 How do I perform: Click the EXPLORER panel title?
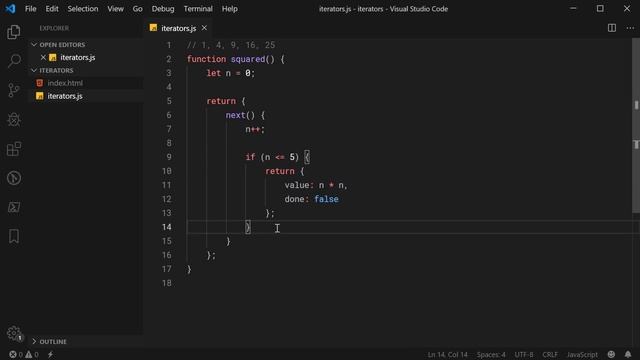coord(54,28)
